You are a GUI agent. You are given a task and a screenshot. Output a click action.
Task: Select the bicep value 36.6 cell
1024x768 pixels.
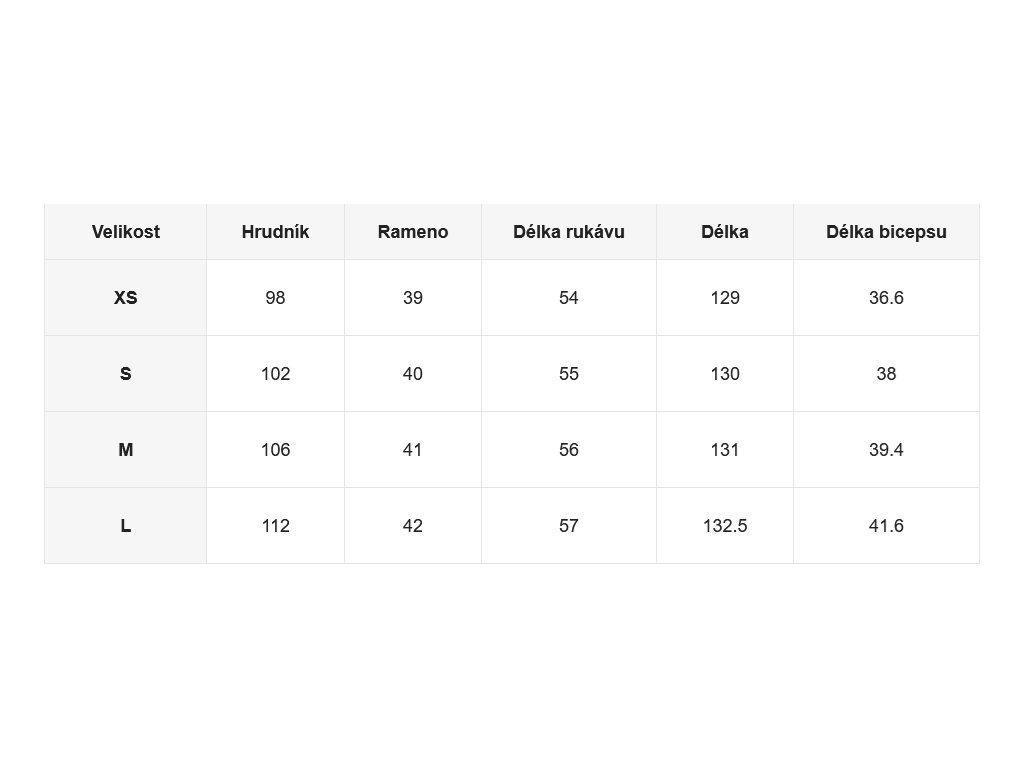click(886, 298)
